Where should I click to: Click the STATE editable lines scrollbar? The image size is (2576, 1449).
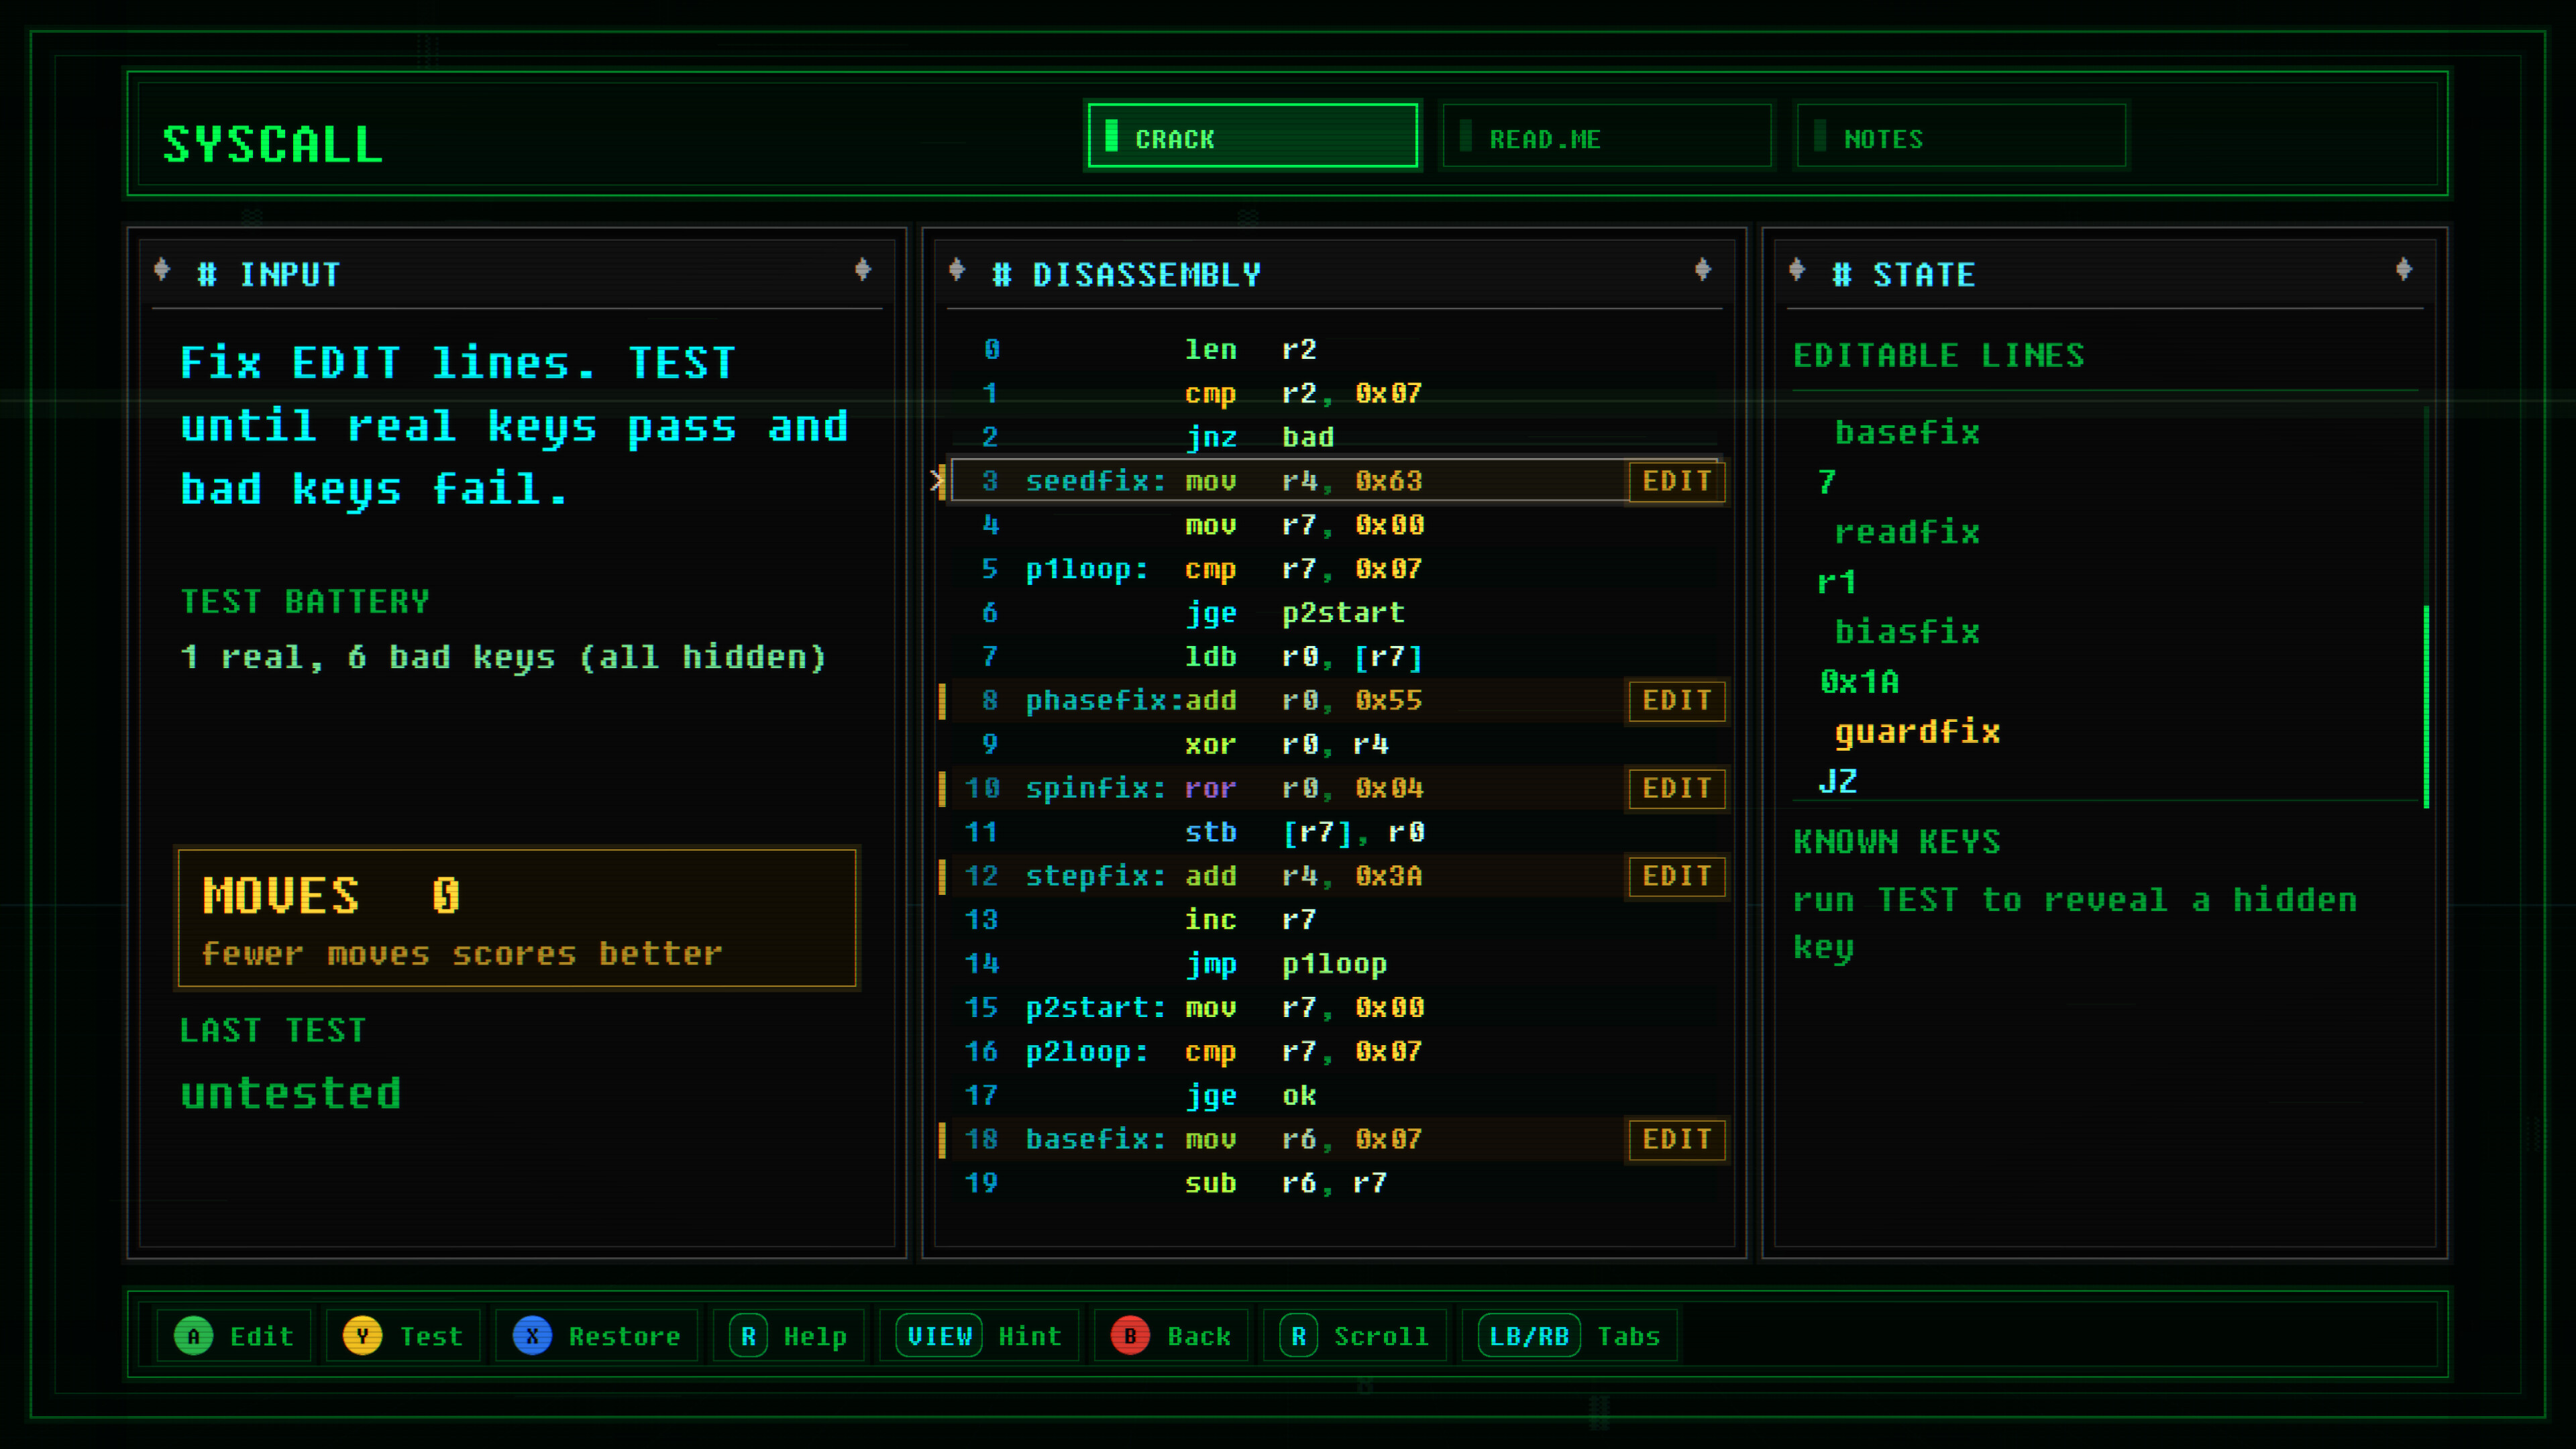pos(2427,706)
